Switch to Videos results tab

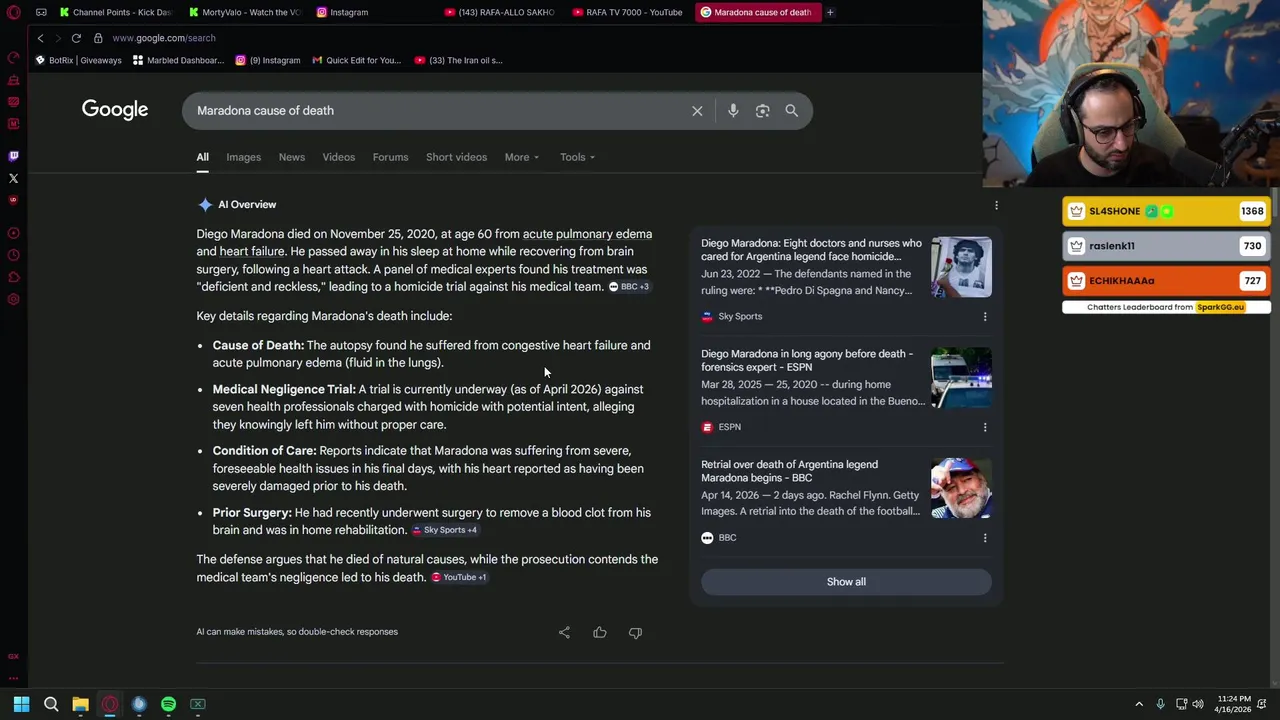[338, 157]
